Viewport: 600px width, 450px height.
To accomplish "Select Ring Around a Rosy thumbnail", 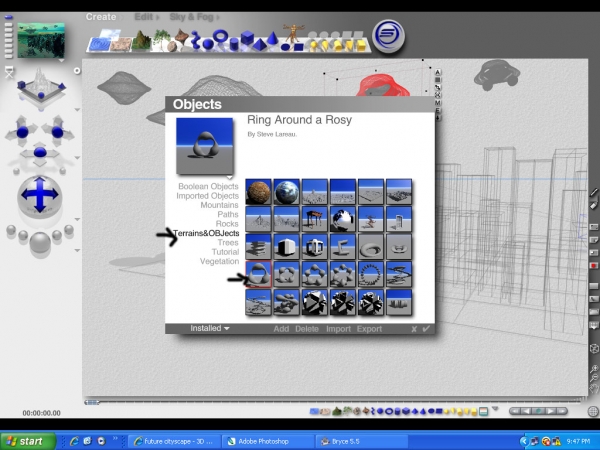I will 258,274.
